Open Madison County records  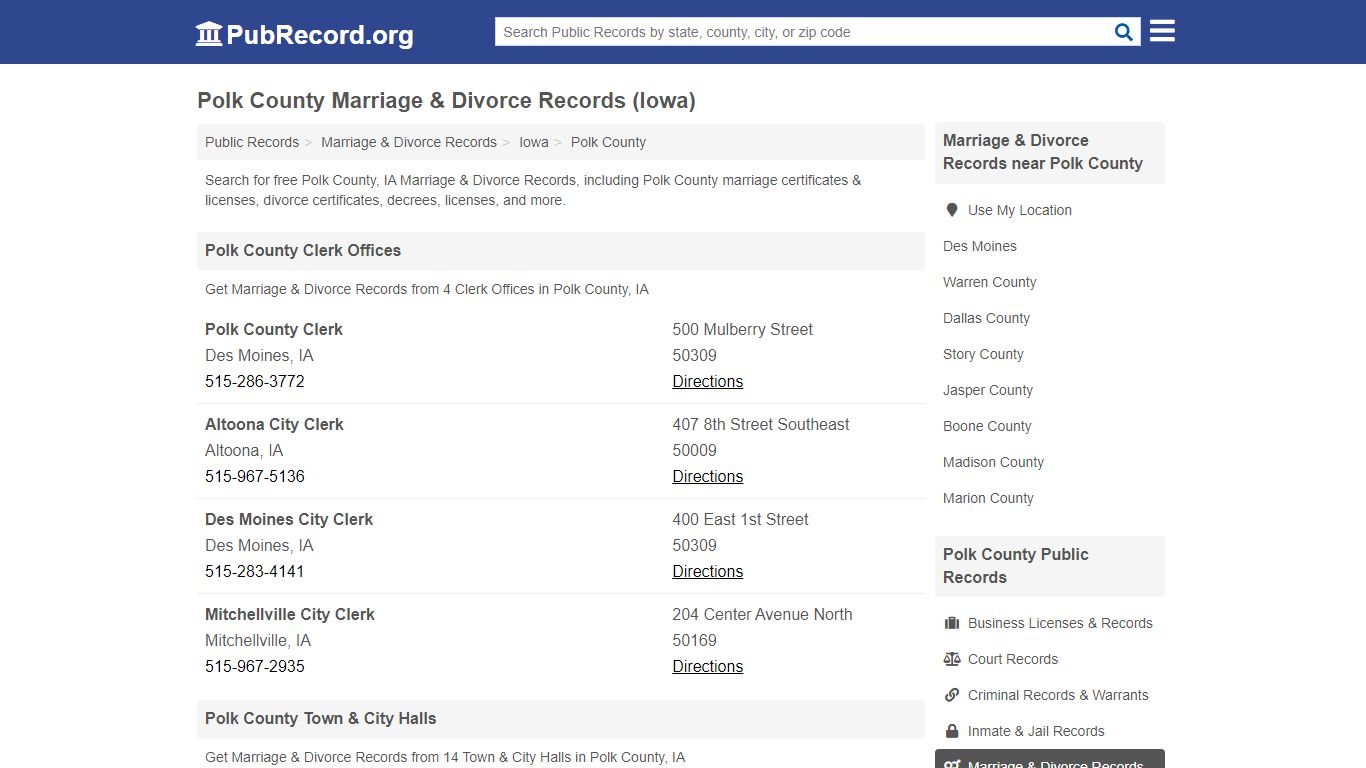tap(993, 462)
